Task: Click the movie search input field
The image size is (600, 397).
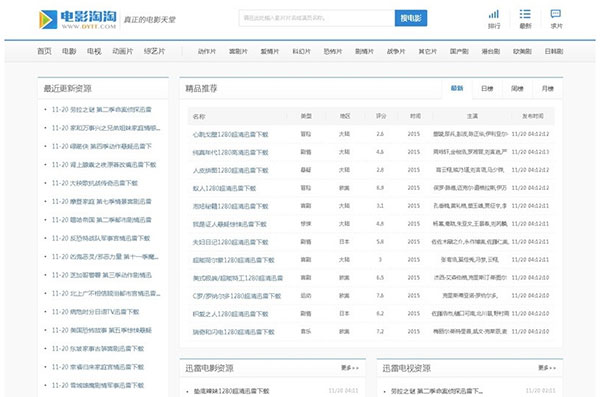Action: pos(317,18)
